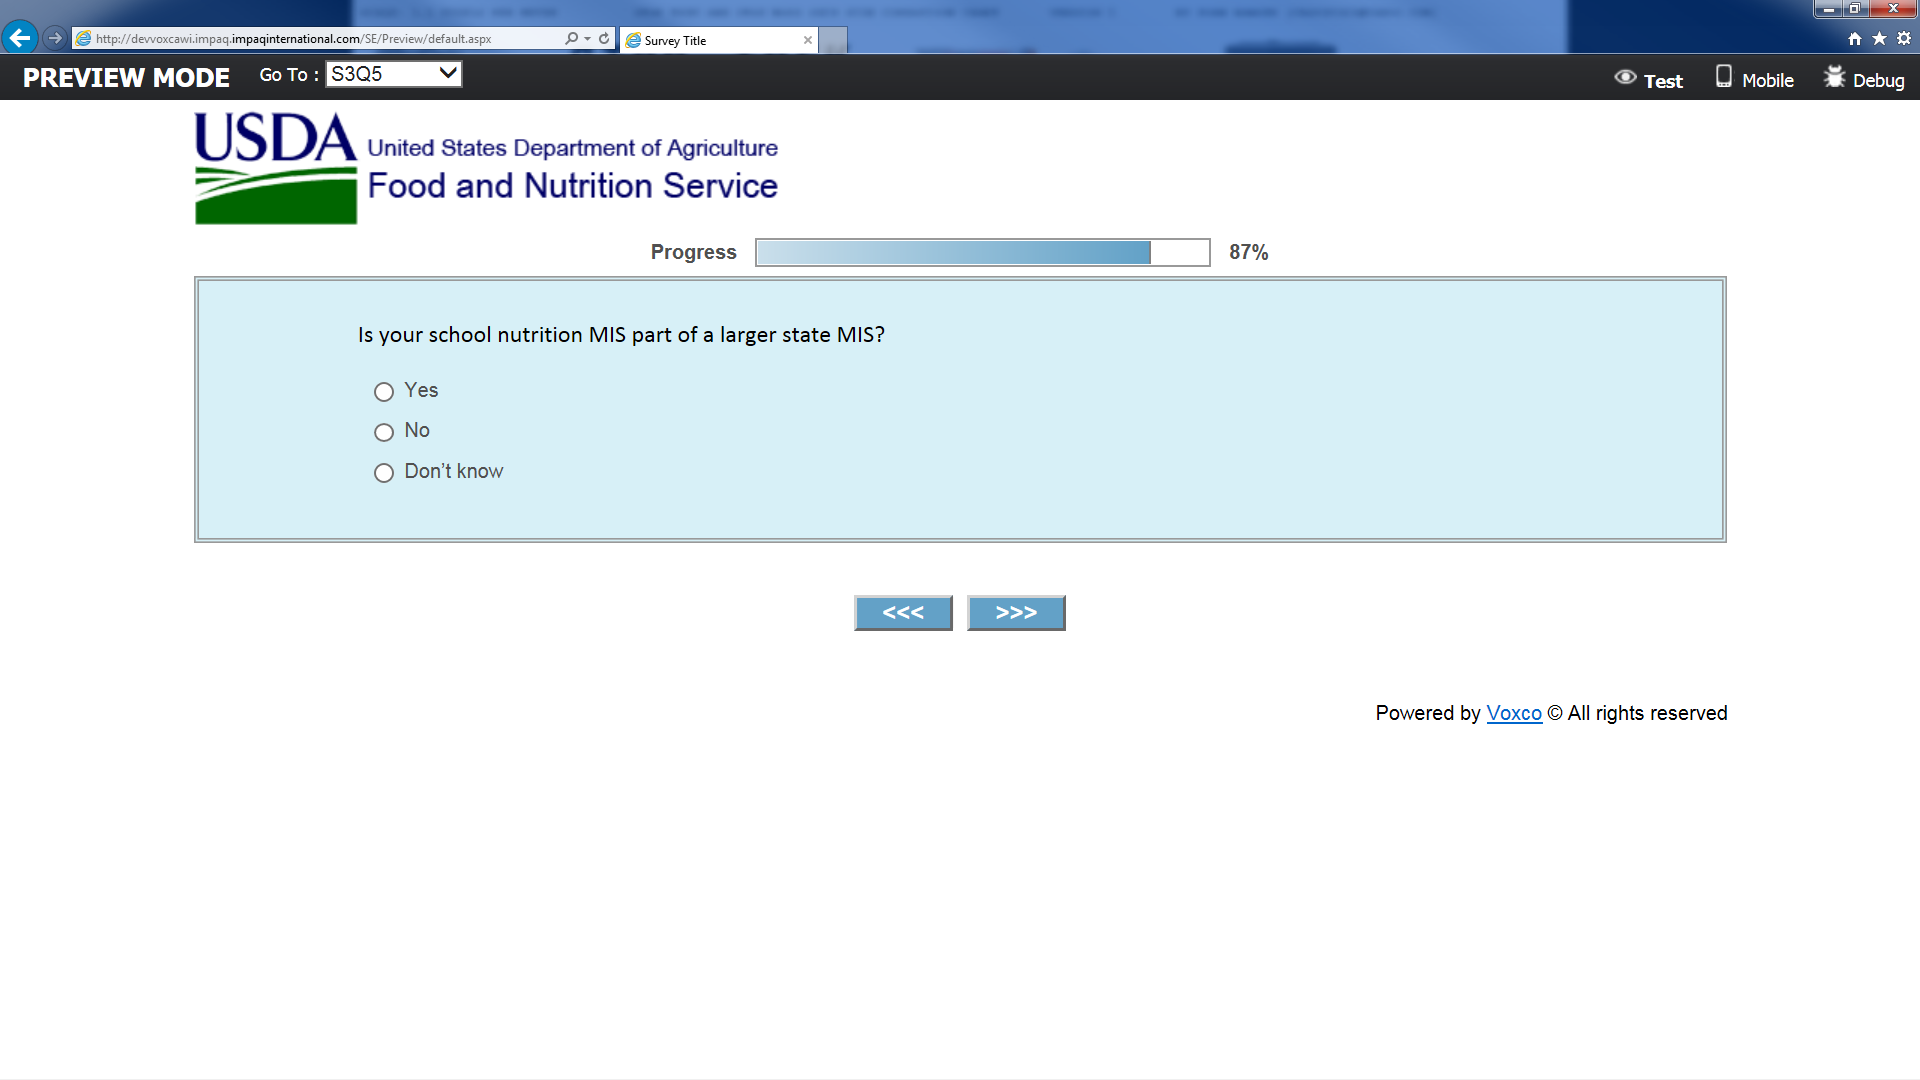Image resolution: width=1920 pixels, height=1080 pixels.
Task: Switch to Mobile preview icon
Action: (x=1723, y=77)
